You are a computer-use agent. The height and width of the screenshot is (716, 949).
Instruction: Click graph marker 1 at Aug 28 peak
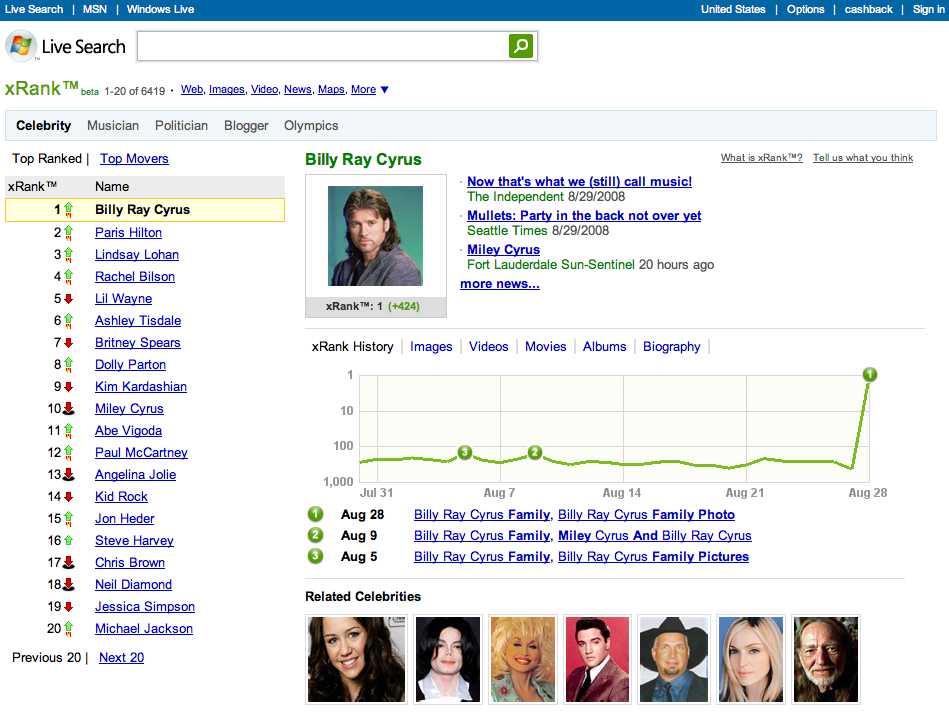point(870,374)
